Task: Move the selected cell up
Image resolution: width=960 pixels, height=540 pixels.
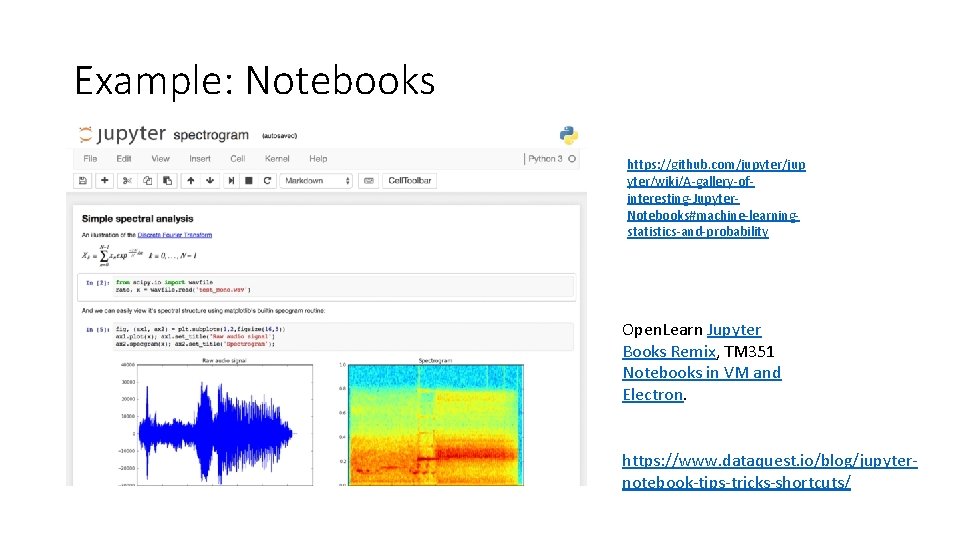Action: point(190,181)
